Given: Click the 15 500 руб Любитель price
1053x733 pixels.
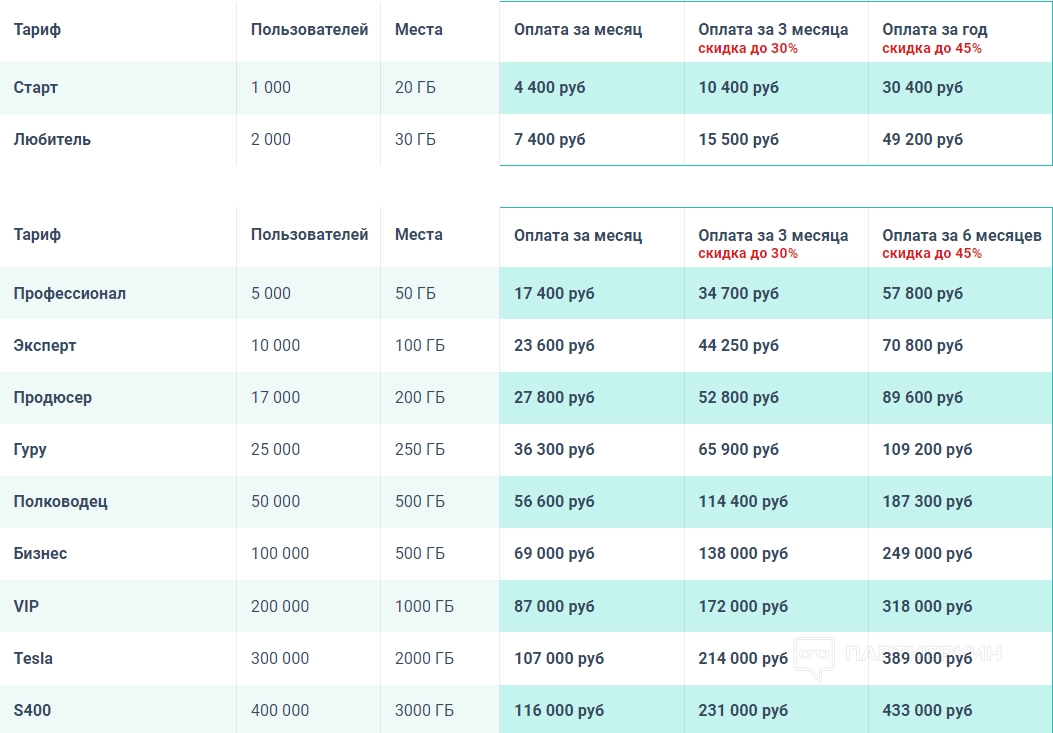Looking at the screenshot, I should tap(738, 140).
